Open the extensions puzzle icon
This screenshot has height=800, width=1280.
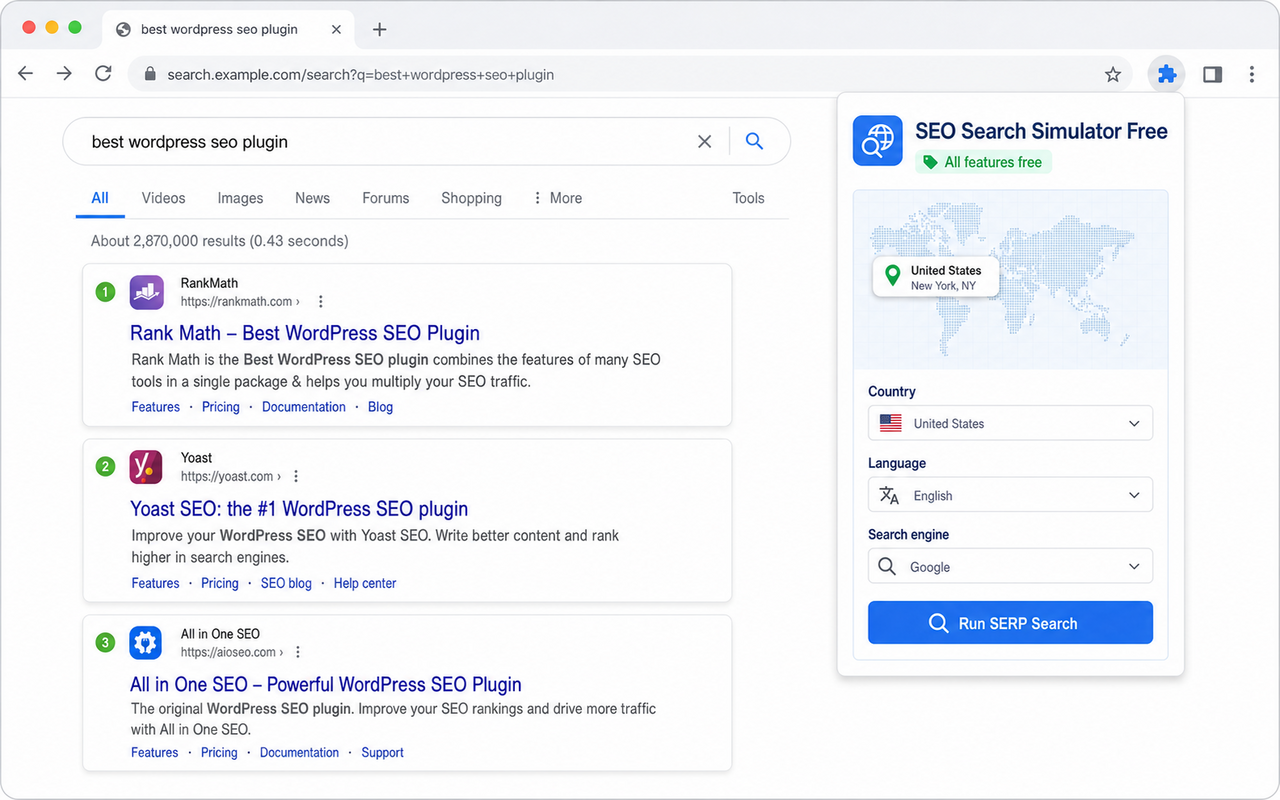pos(1166,74)
